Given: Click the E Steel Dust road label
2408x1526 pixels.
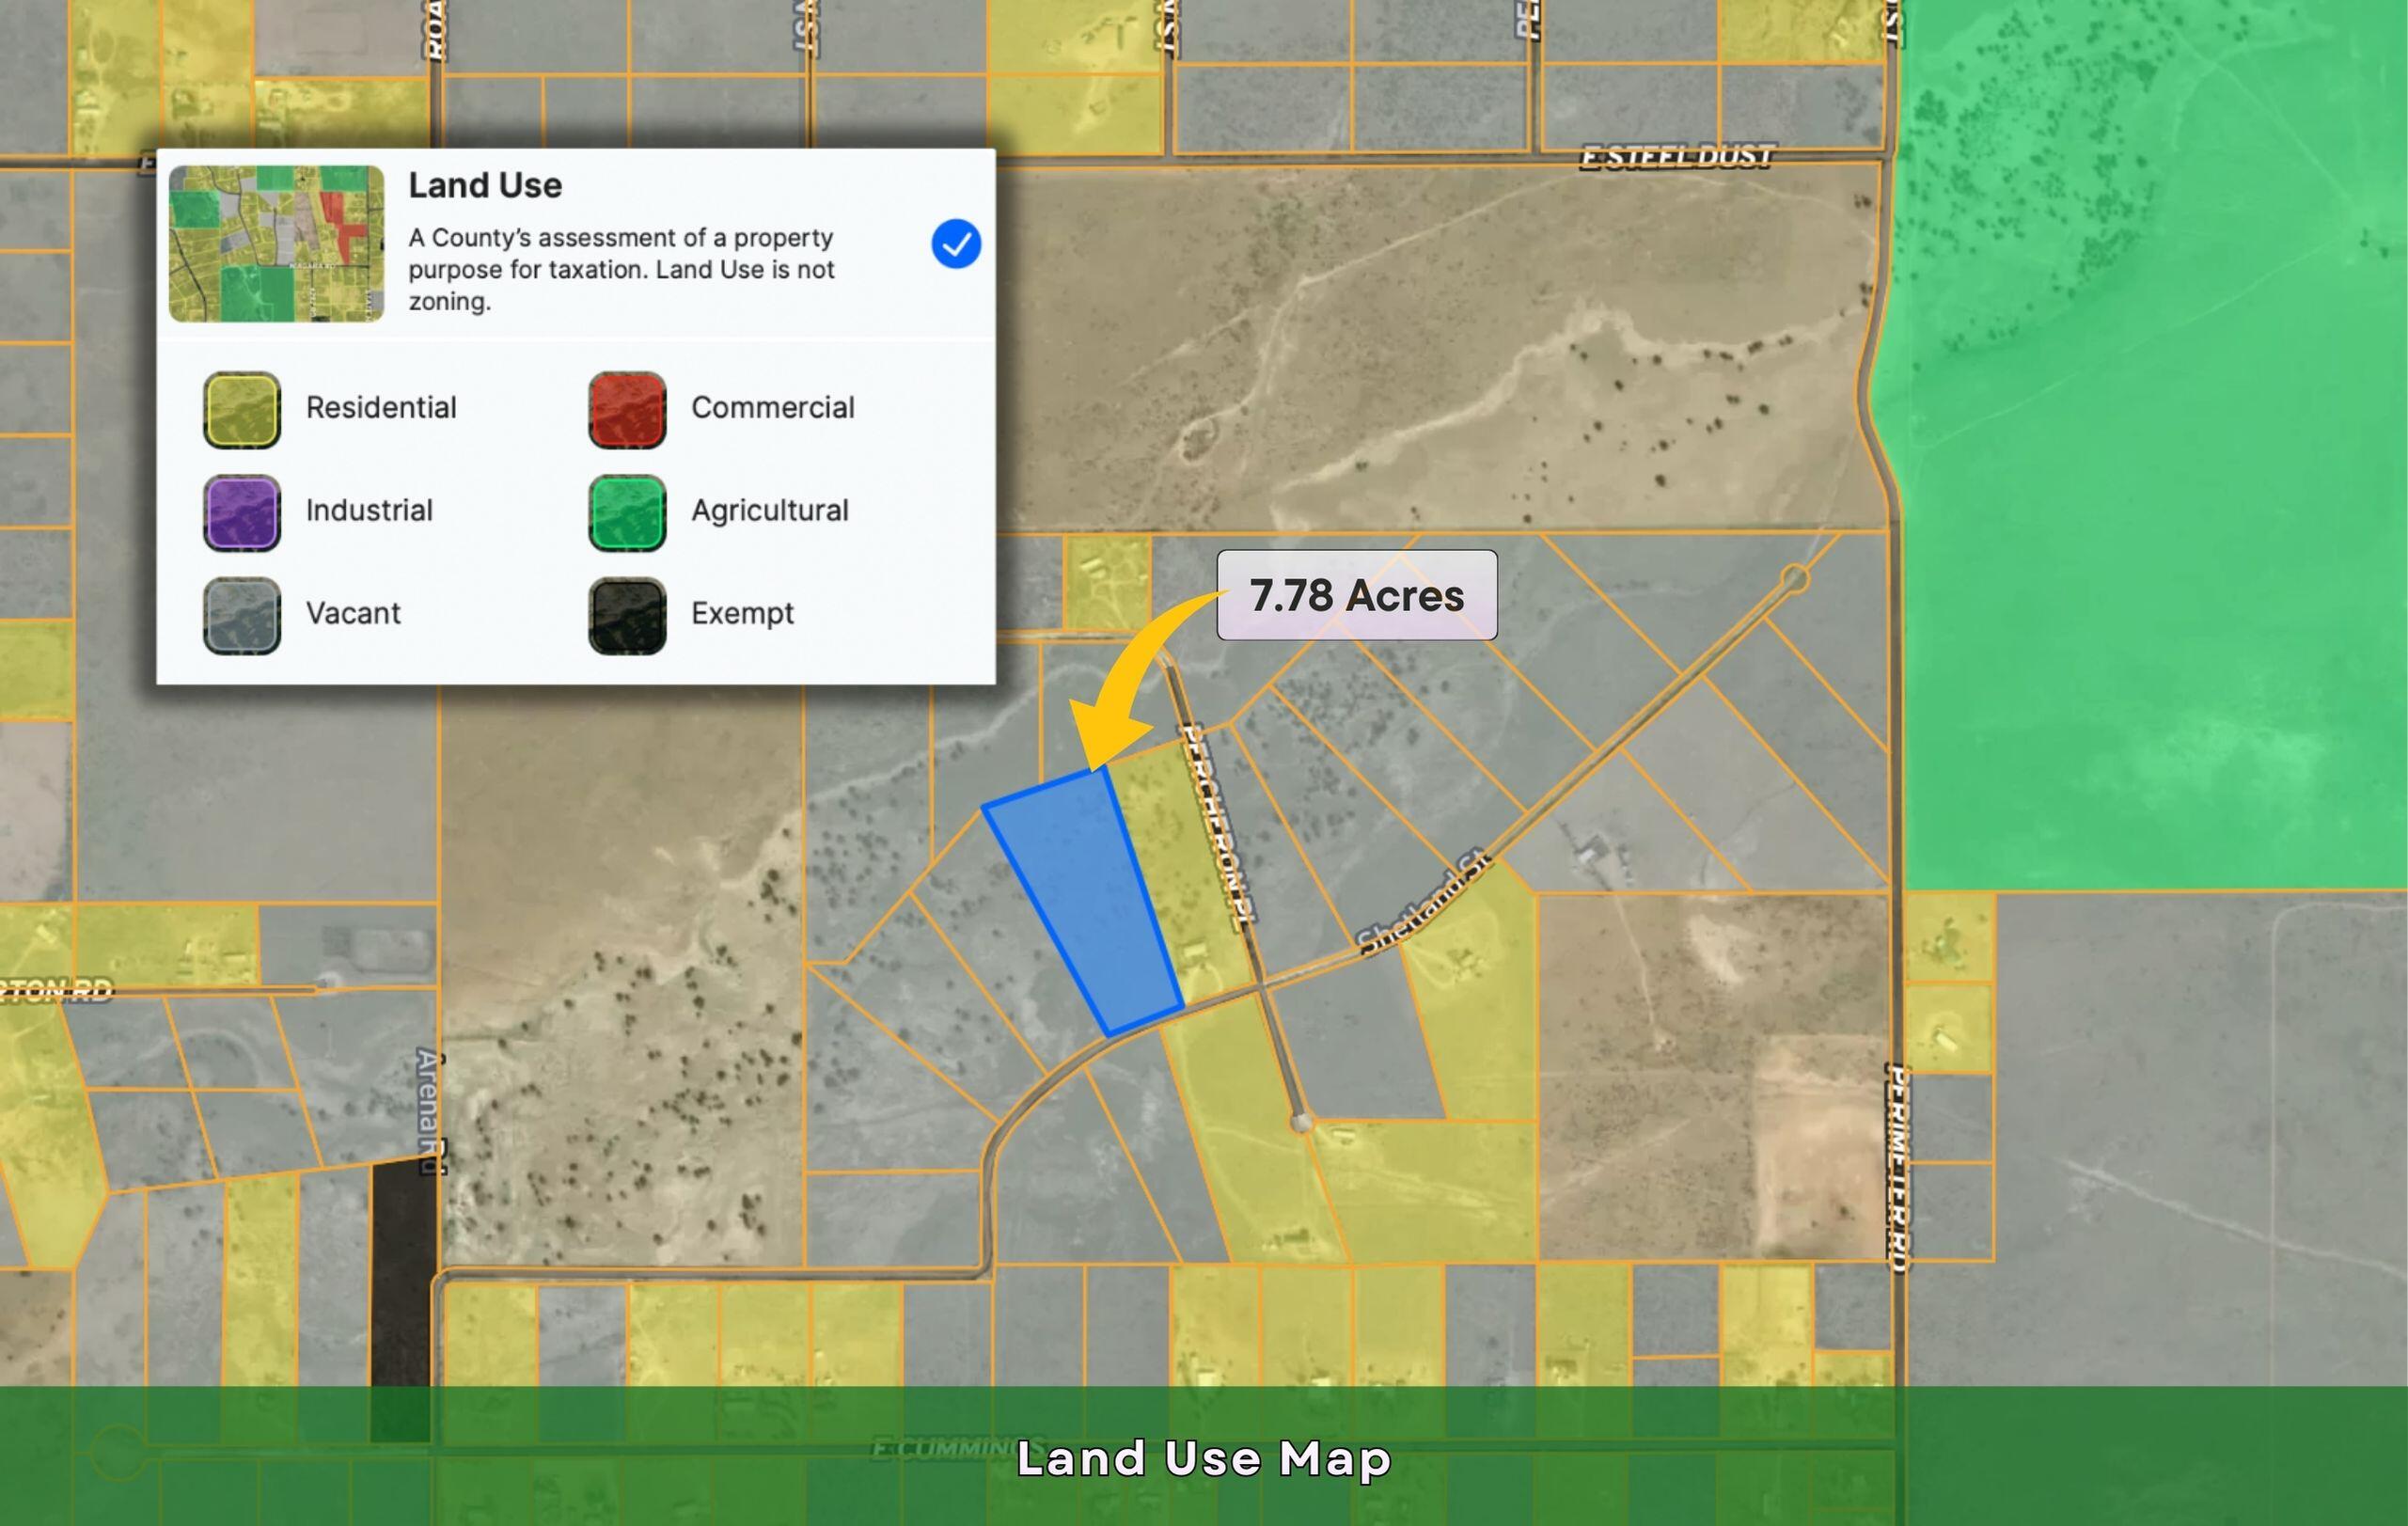Looking at the screenshot, I should pos(1677,157).
